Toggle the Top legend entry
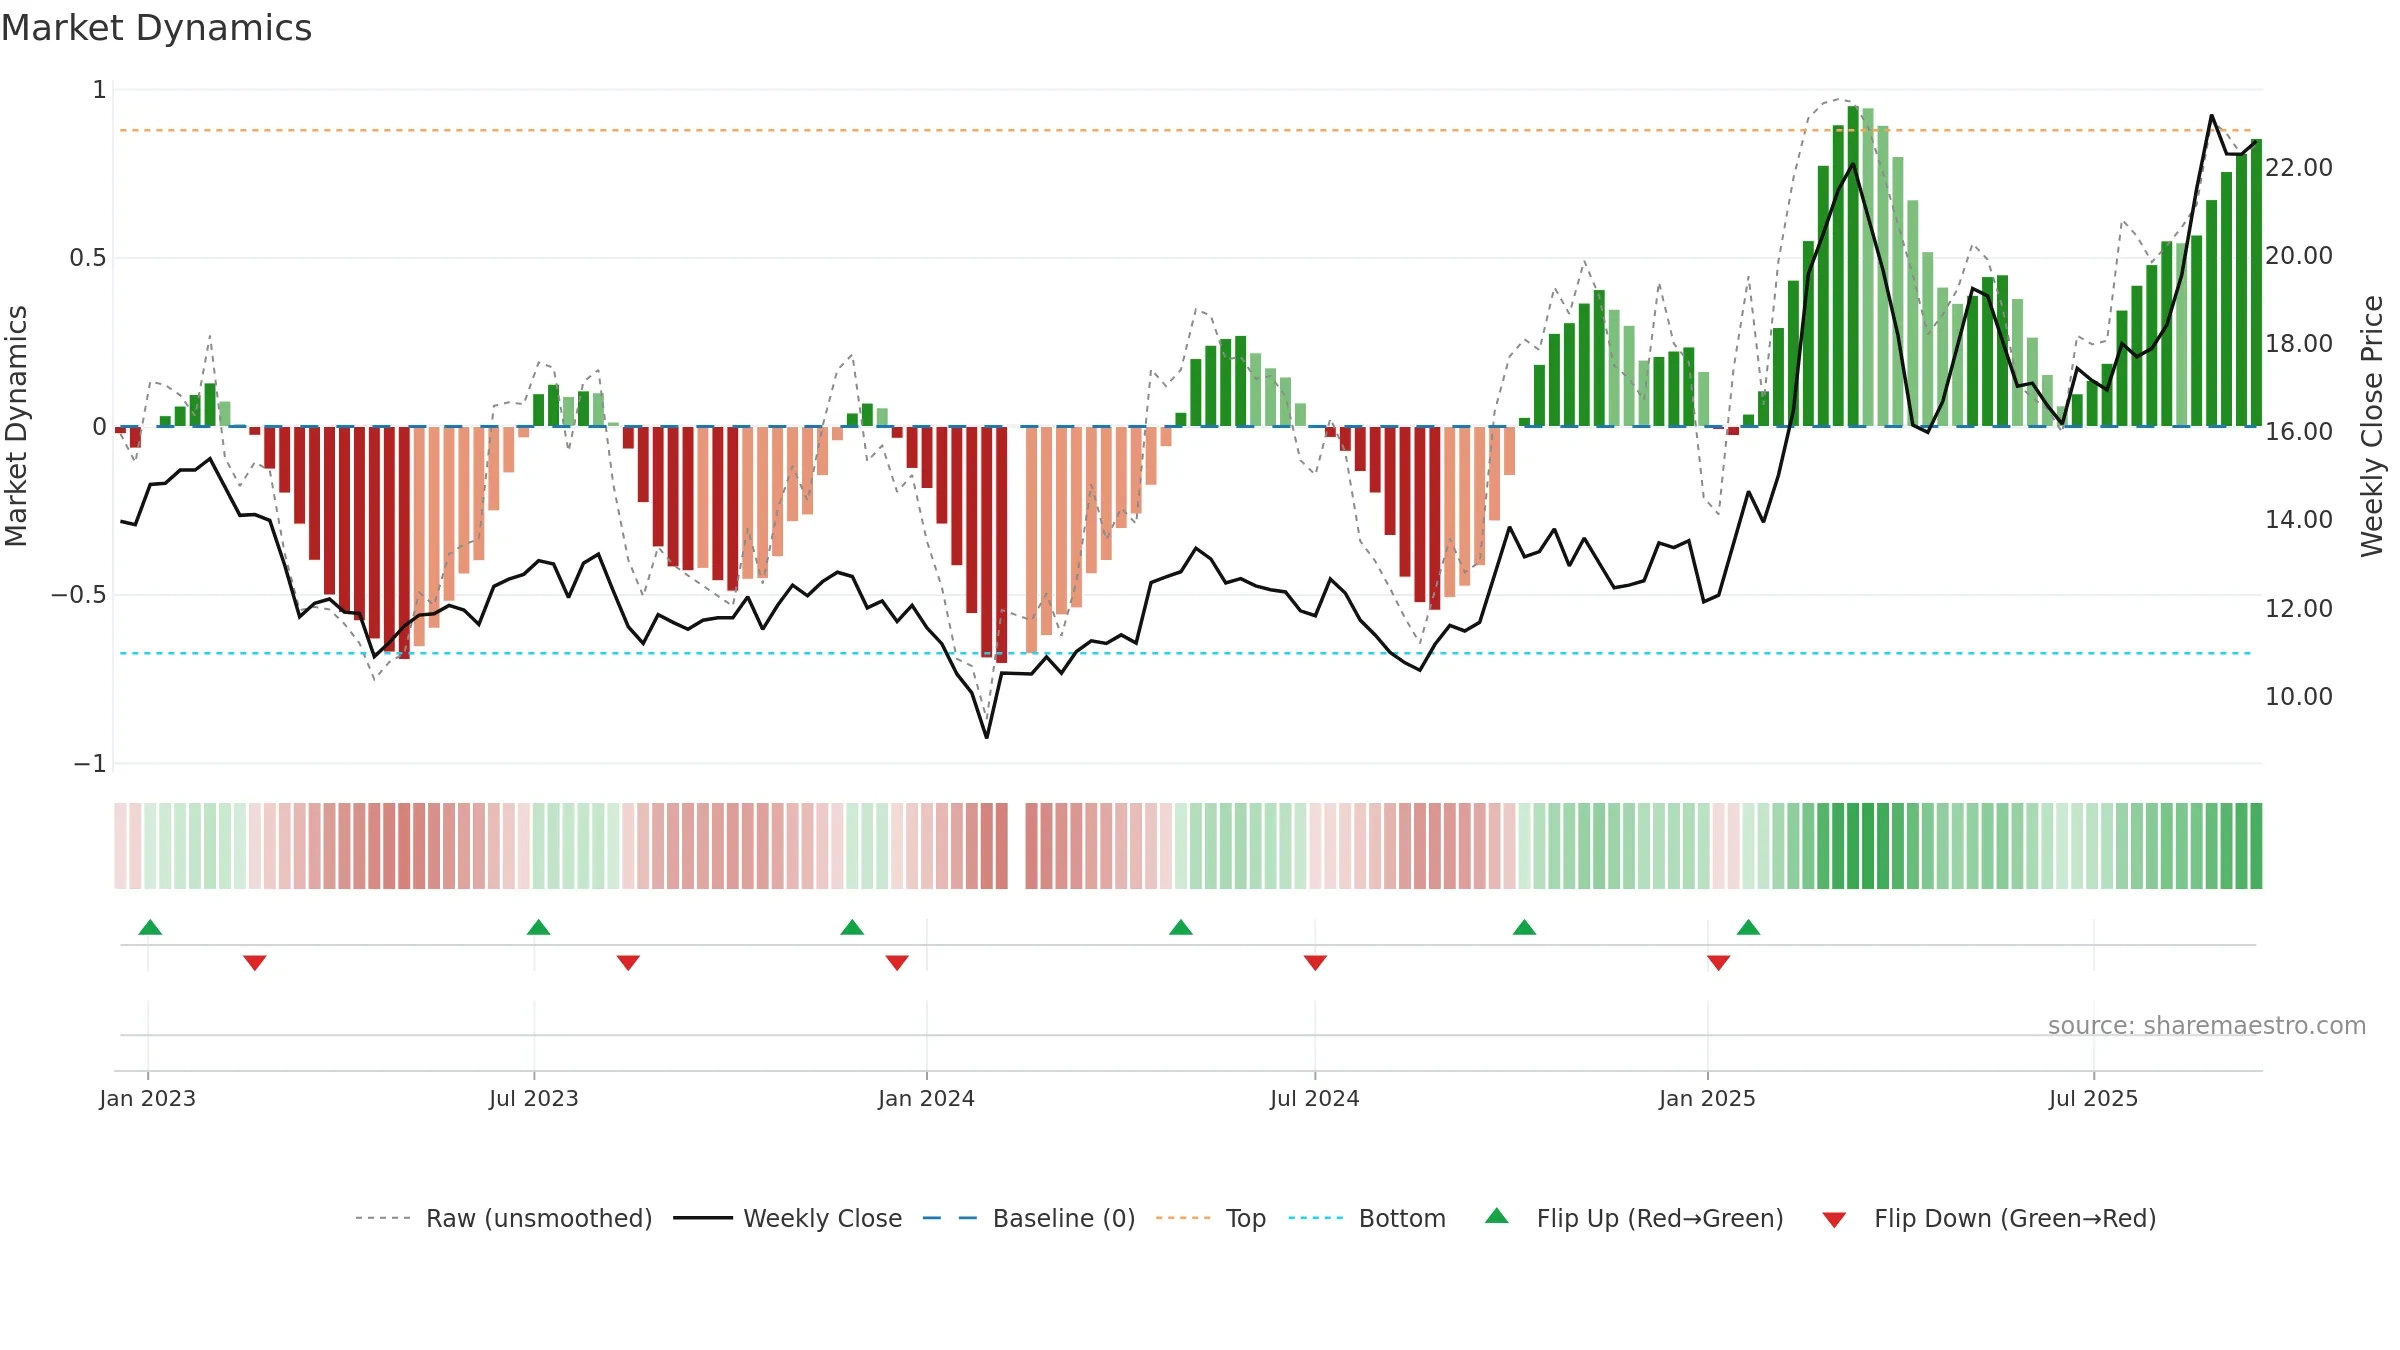Viewport: 2400px width, 1350px height. (x=1211, y=1218)
